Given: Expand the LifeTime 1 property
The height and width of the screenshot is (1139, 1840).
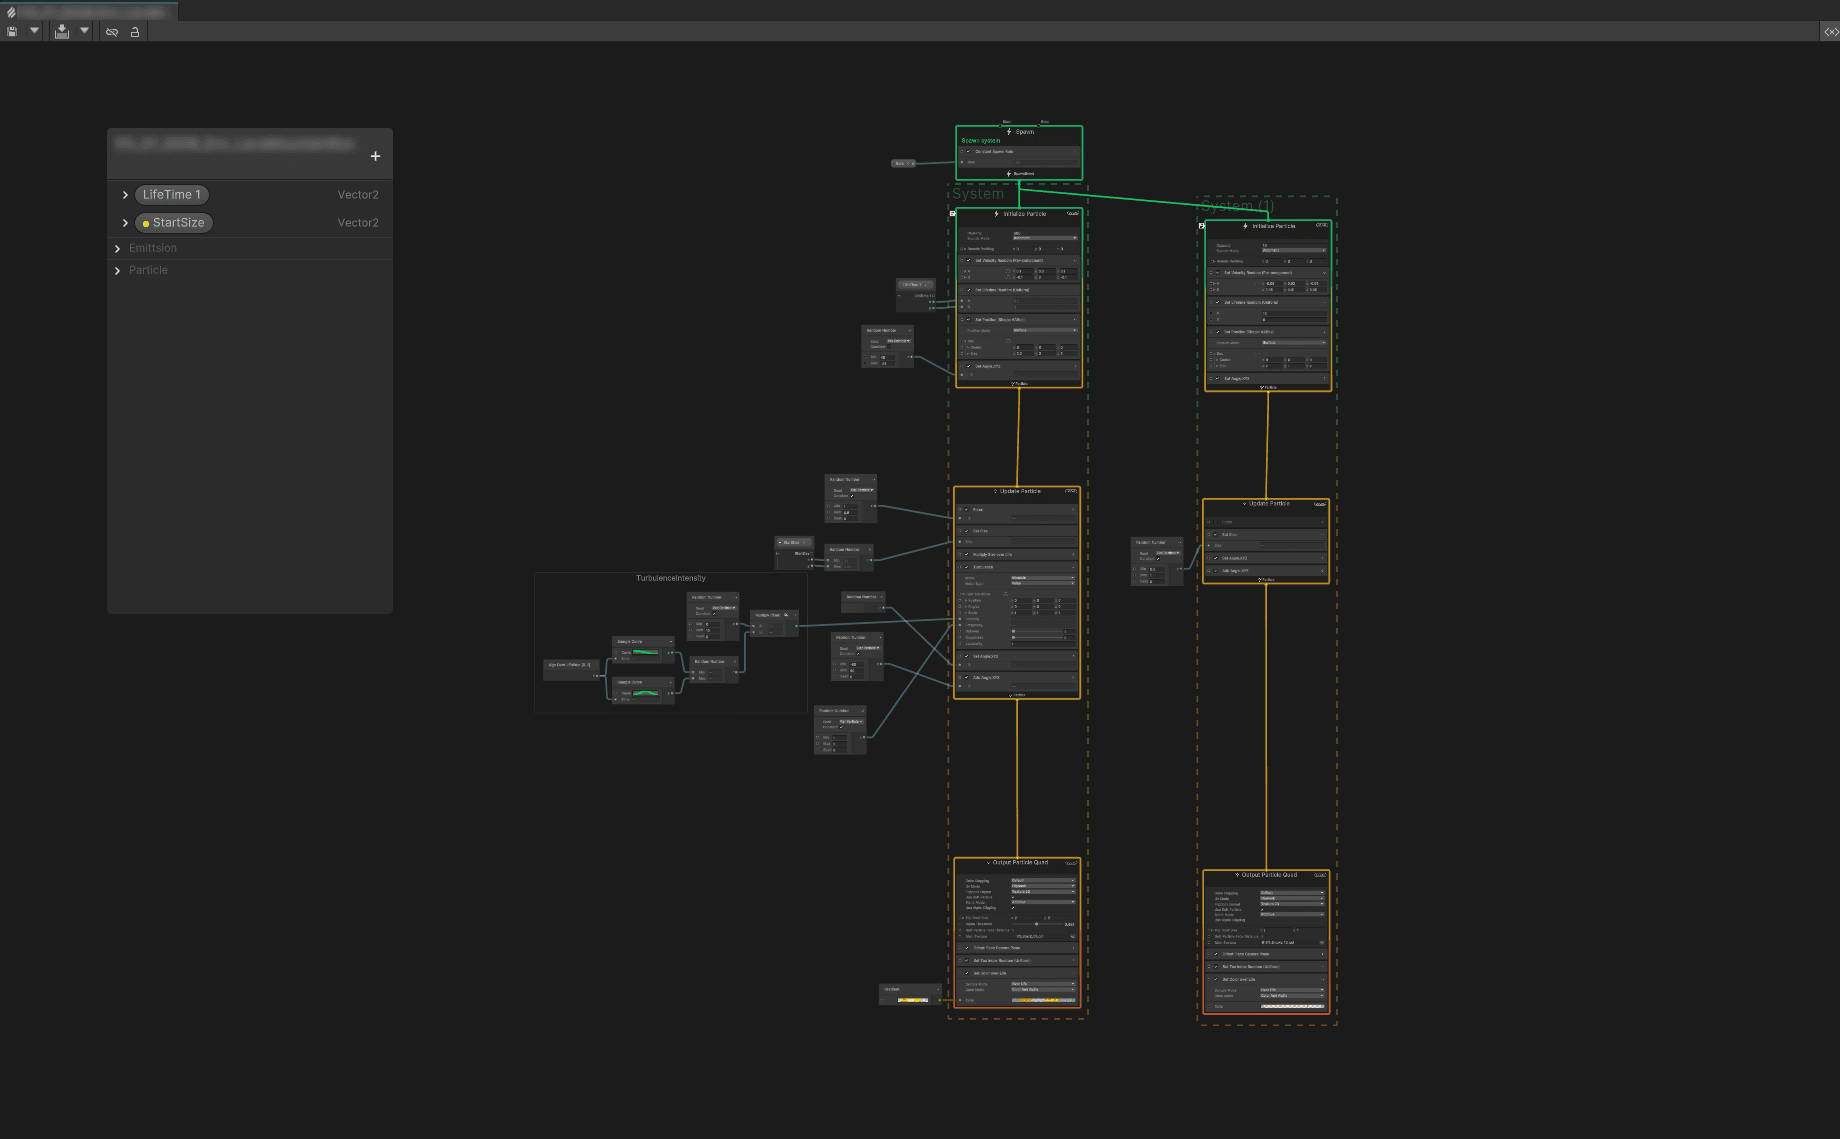Looking at the screenshot, I should click(x=125, y=195).
